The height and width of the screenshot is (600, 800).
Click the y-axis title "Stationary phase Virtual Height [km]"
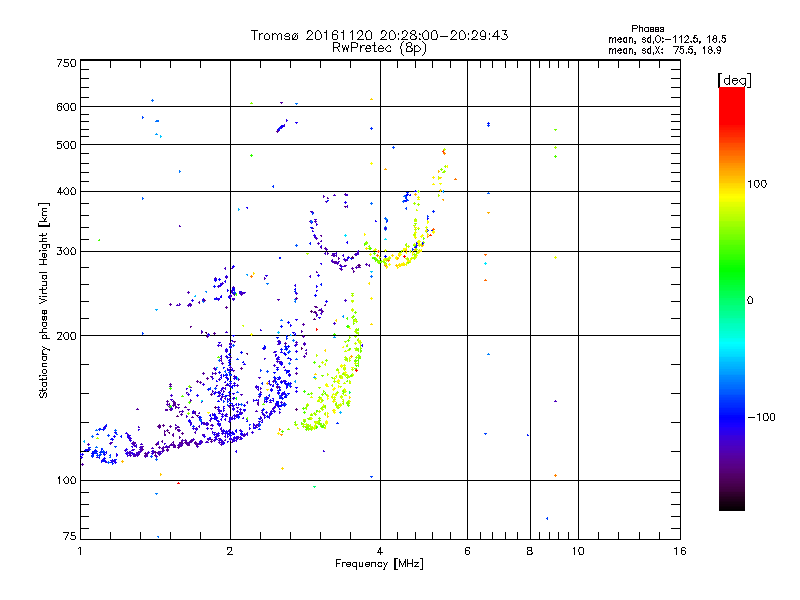pos(43,300)
